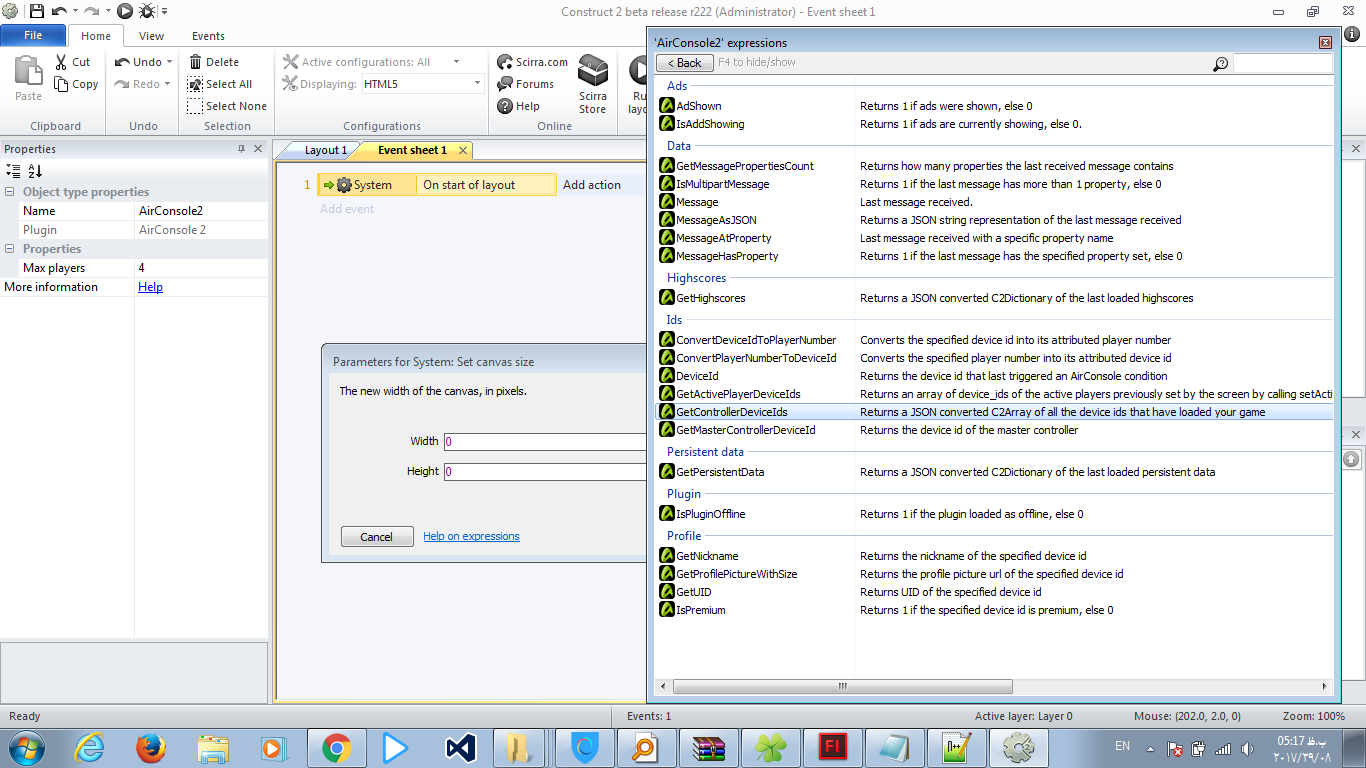Viewport: 1366px width, 768px height.
Task: Select the GetNickname expression
Action: coord(707,556)
